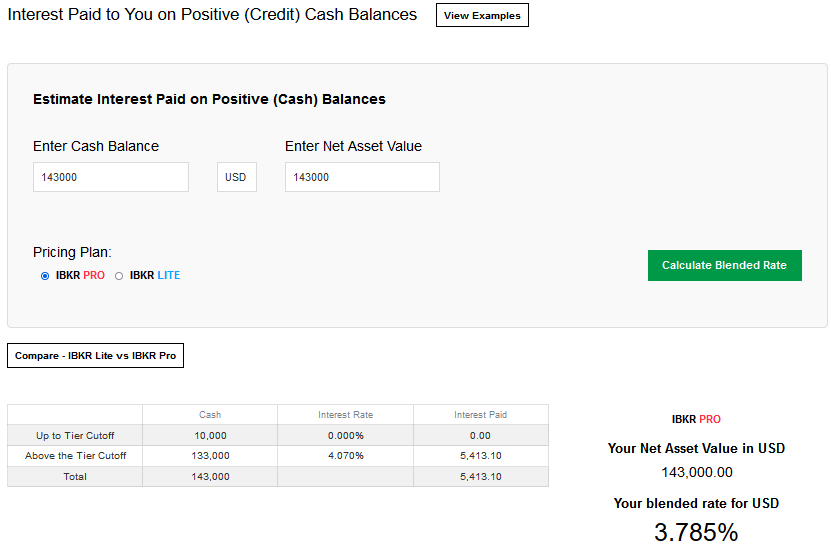
Task: Click the 10,000 cash cell
Action: coord(210,436)
